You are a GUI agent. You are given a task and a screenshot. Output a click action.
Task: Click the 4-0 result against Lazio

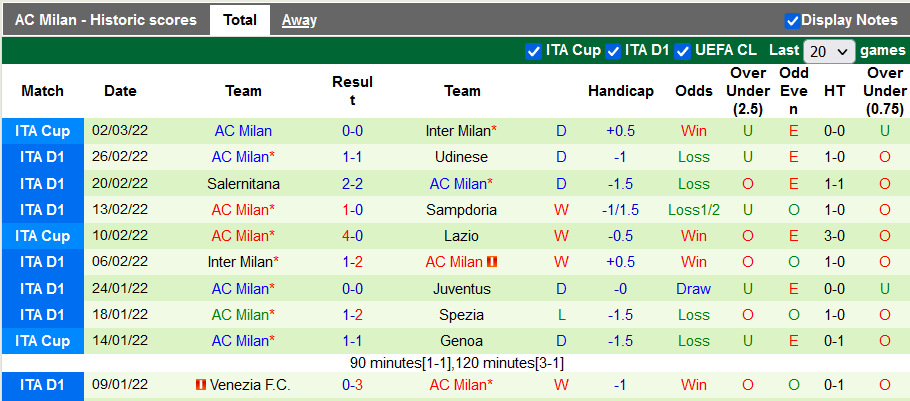352,236
